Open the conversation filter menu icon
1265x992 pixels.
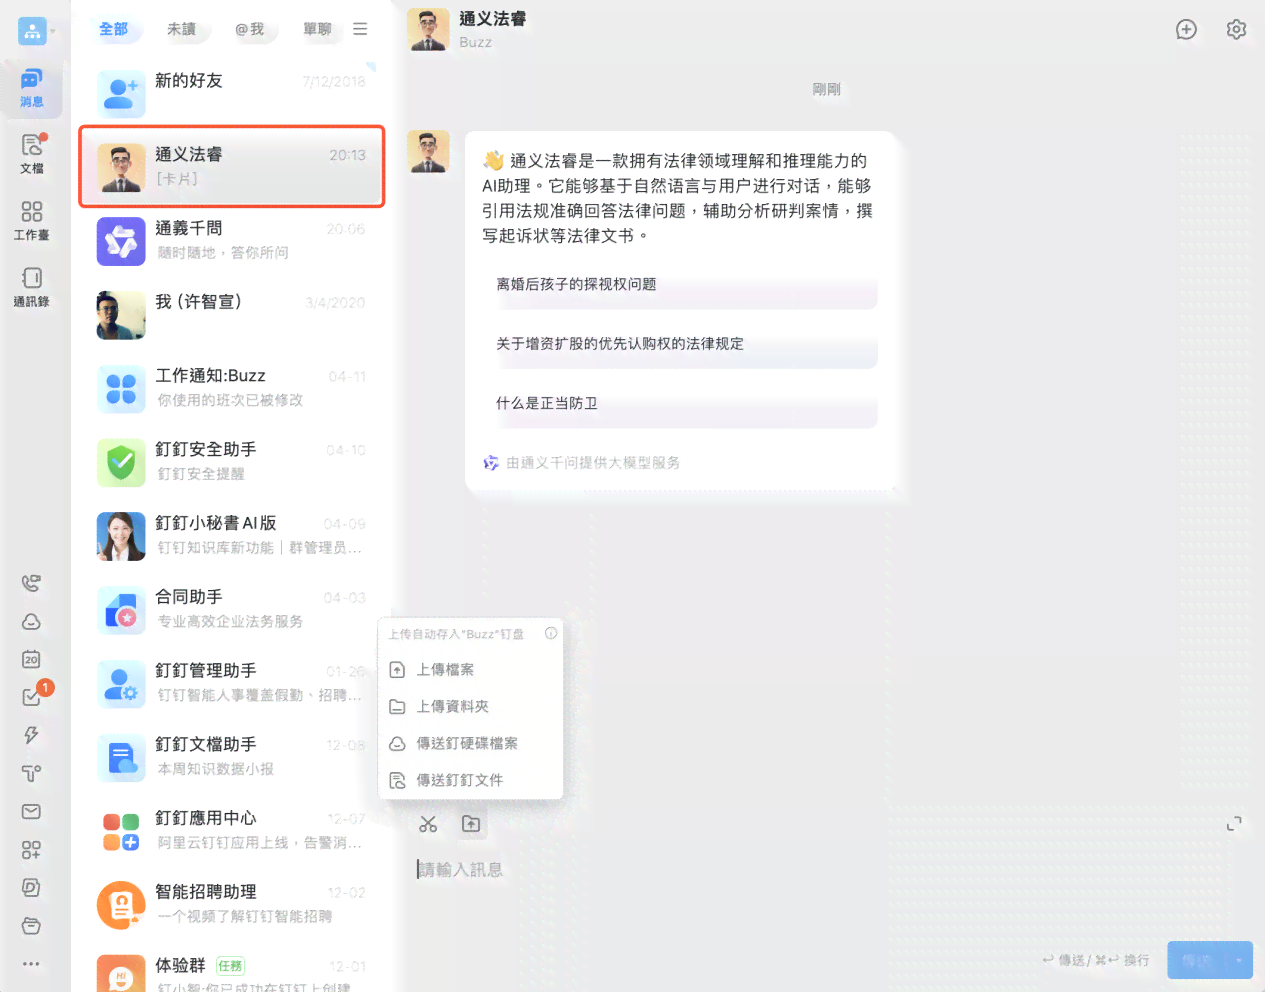point(360,29)
